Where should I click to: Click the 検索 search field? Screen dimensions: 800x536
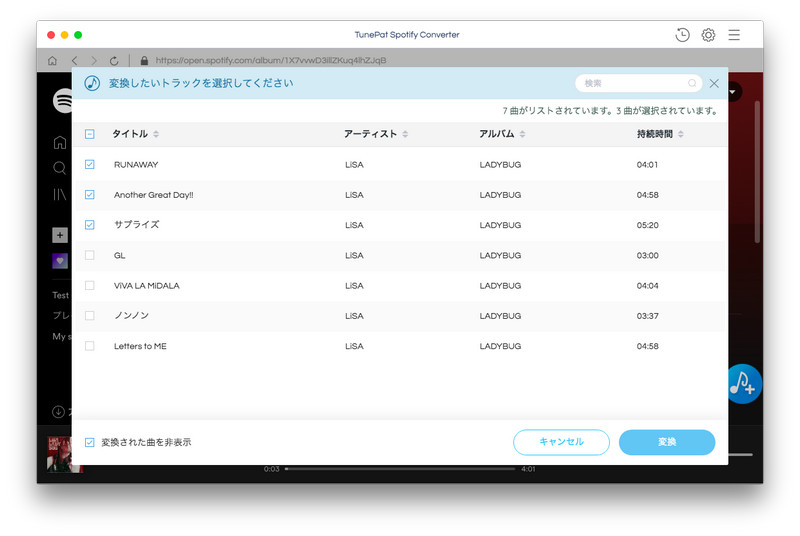click(x=638, y=83)
